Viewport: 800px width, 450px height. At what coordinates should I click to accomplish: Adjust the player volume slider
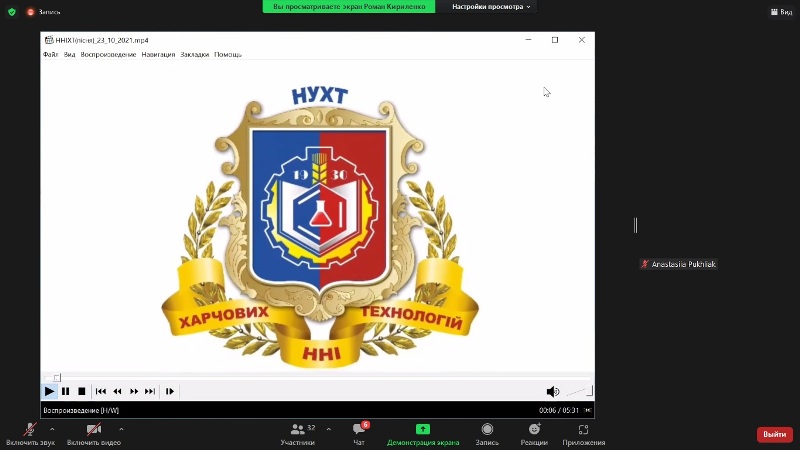(579, 391)
